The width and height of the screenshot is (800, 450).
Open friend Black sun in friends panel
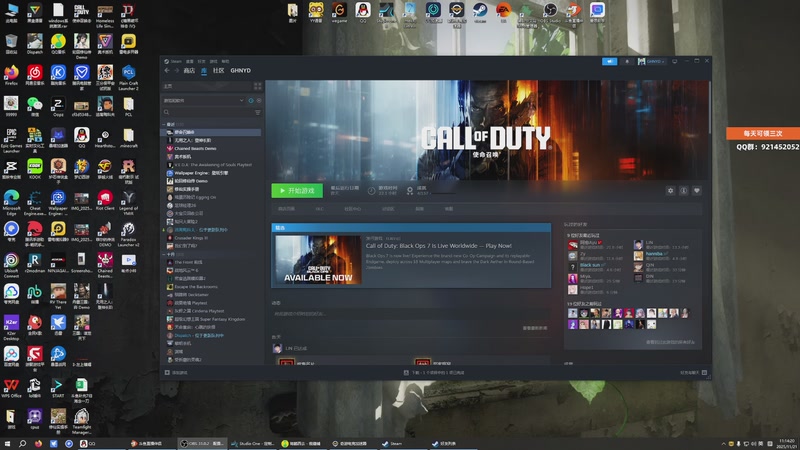coord(590,265)
